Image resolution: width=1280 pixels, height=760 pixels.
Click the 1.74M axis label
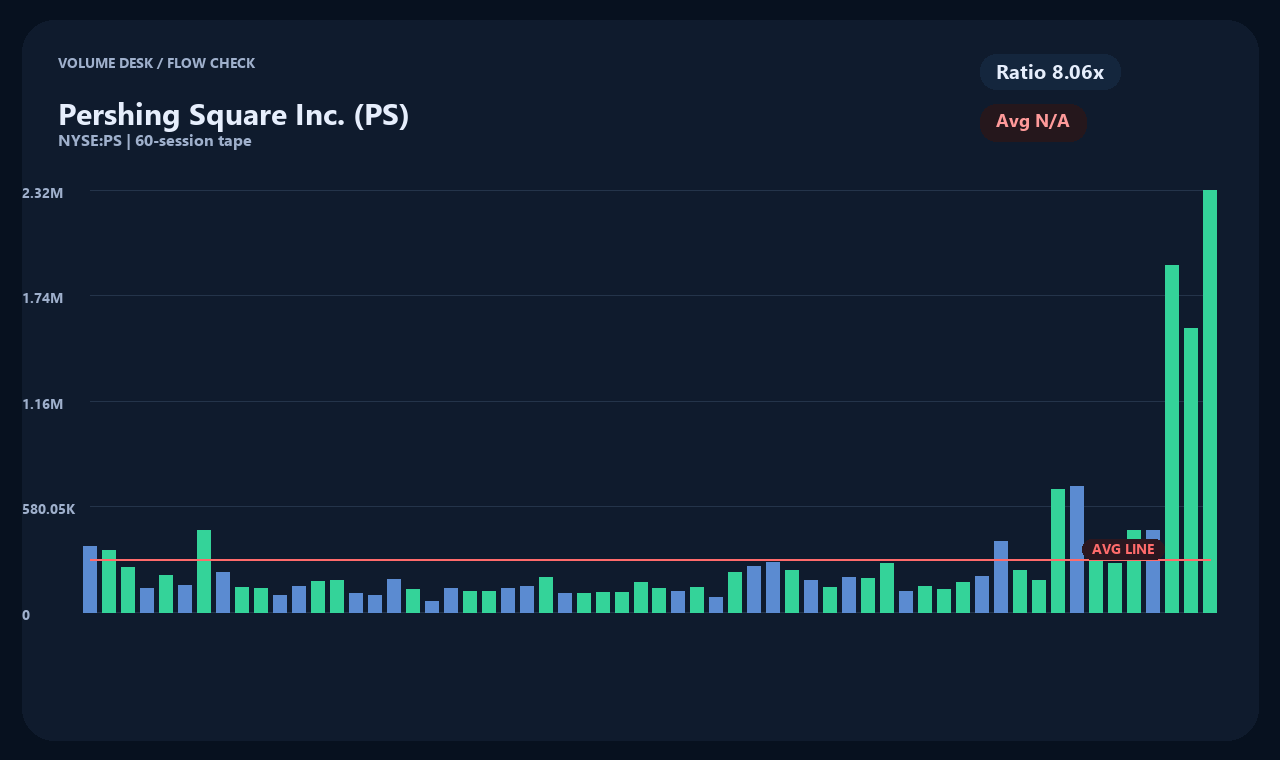(x=43, y=298)
